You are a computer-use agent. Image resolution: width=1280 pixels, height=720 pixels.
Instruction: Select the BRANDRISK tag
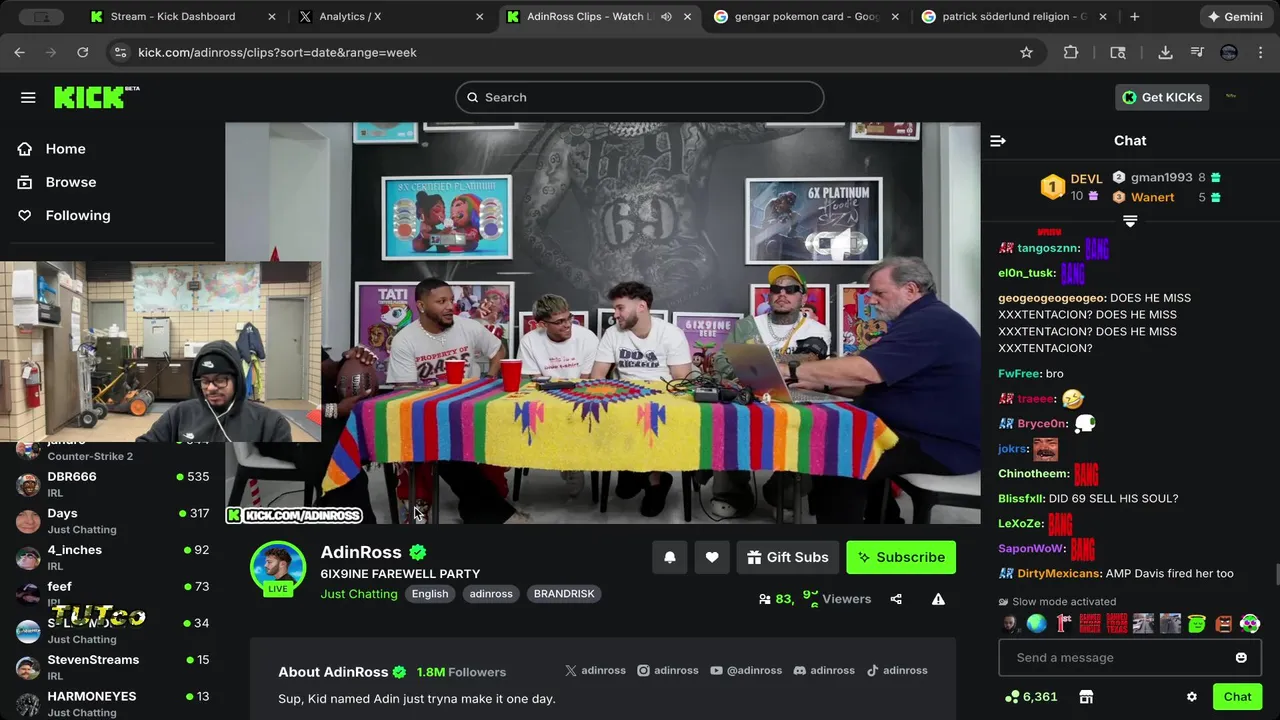pyautogui.click(x=564, y=594)
